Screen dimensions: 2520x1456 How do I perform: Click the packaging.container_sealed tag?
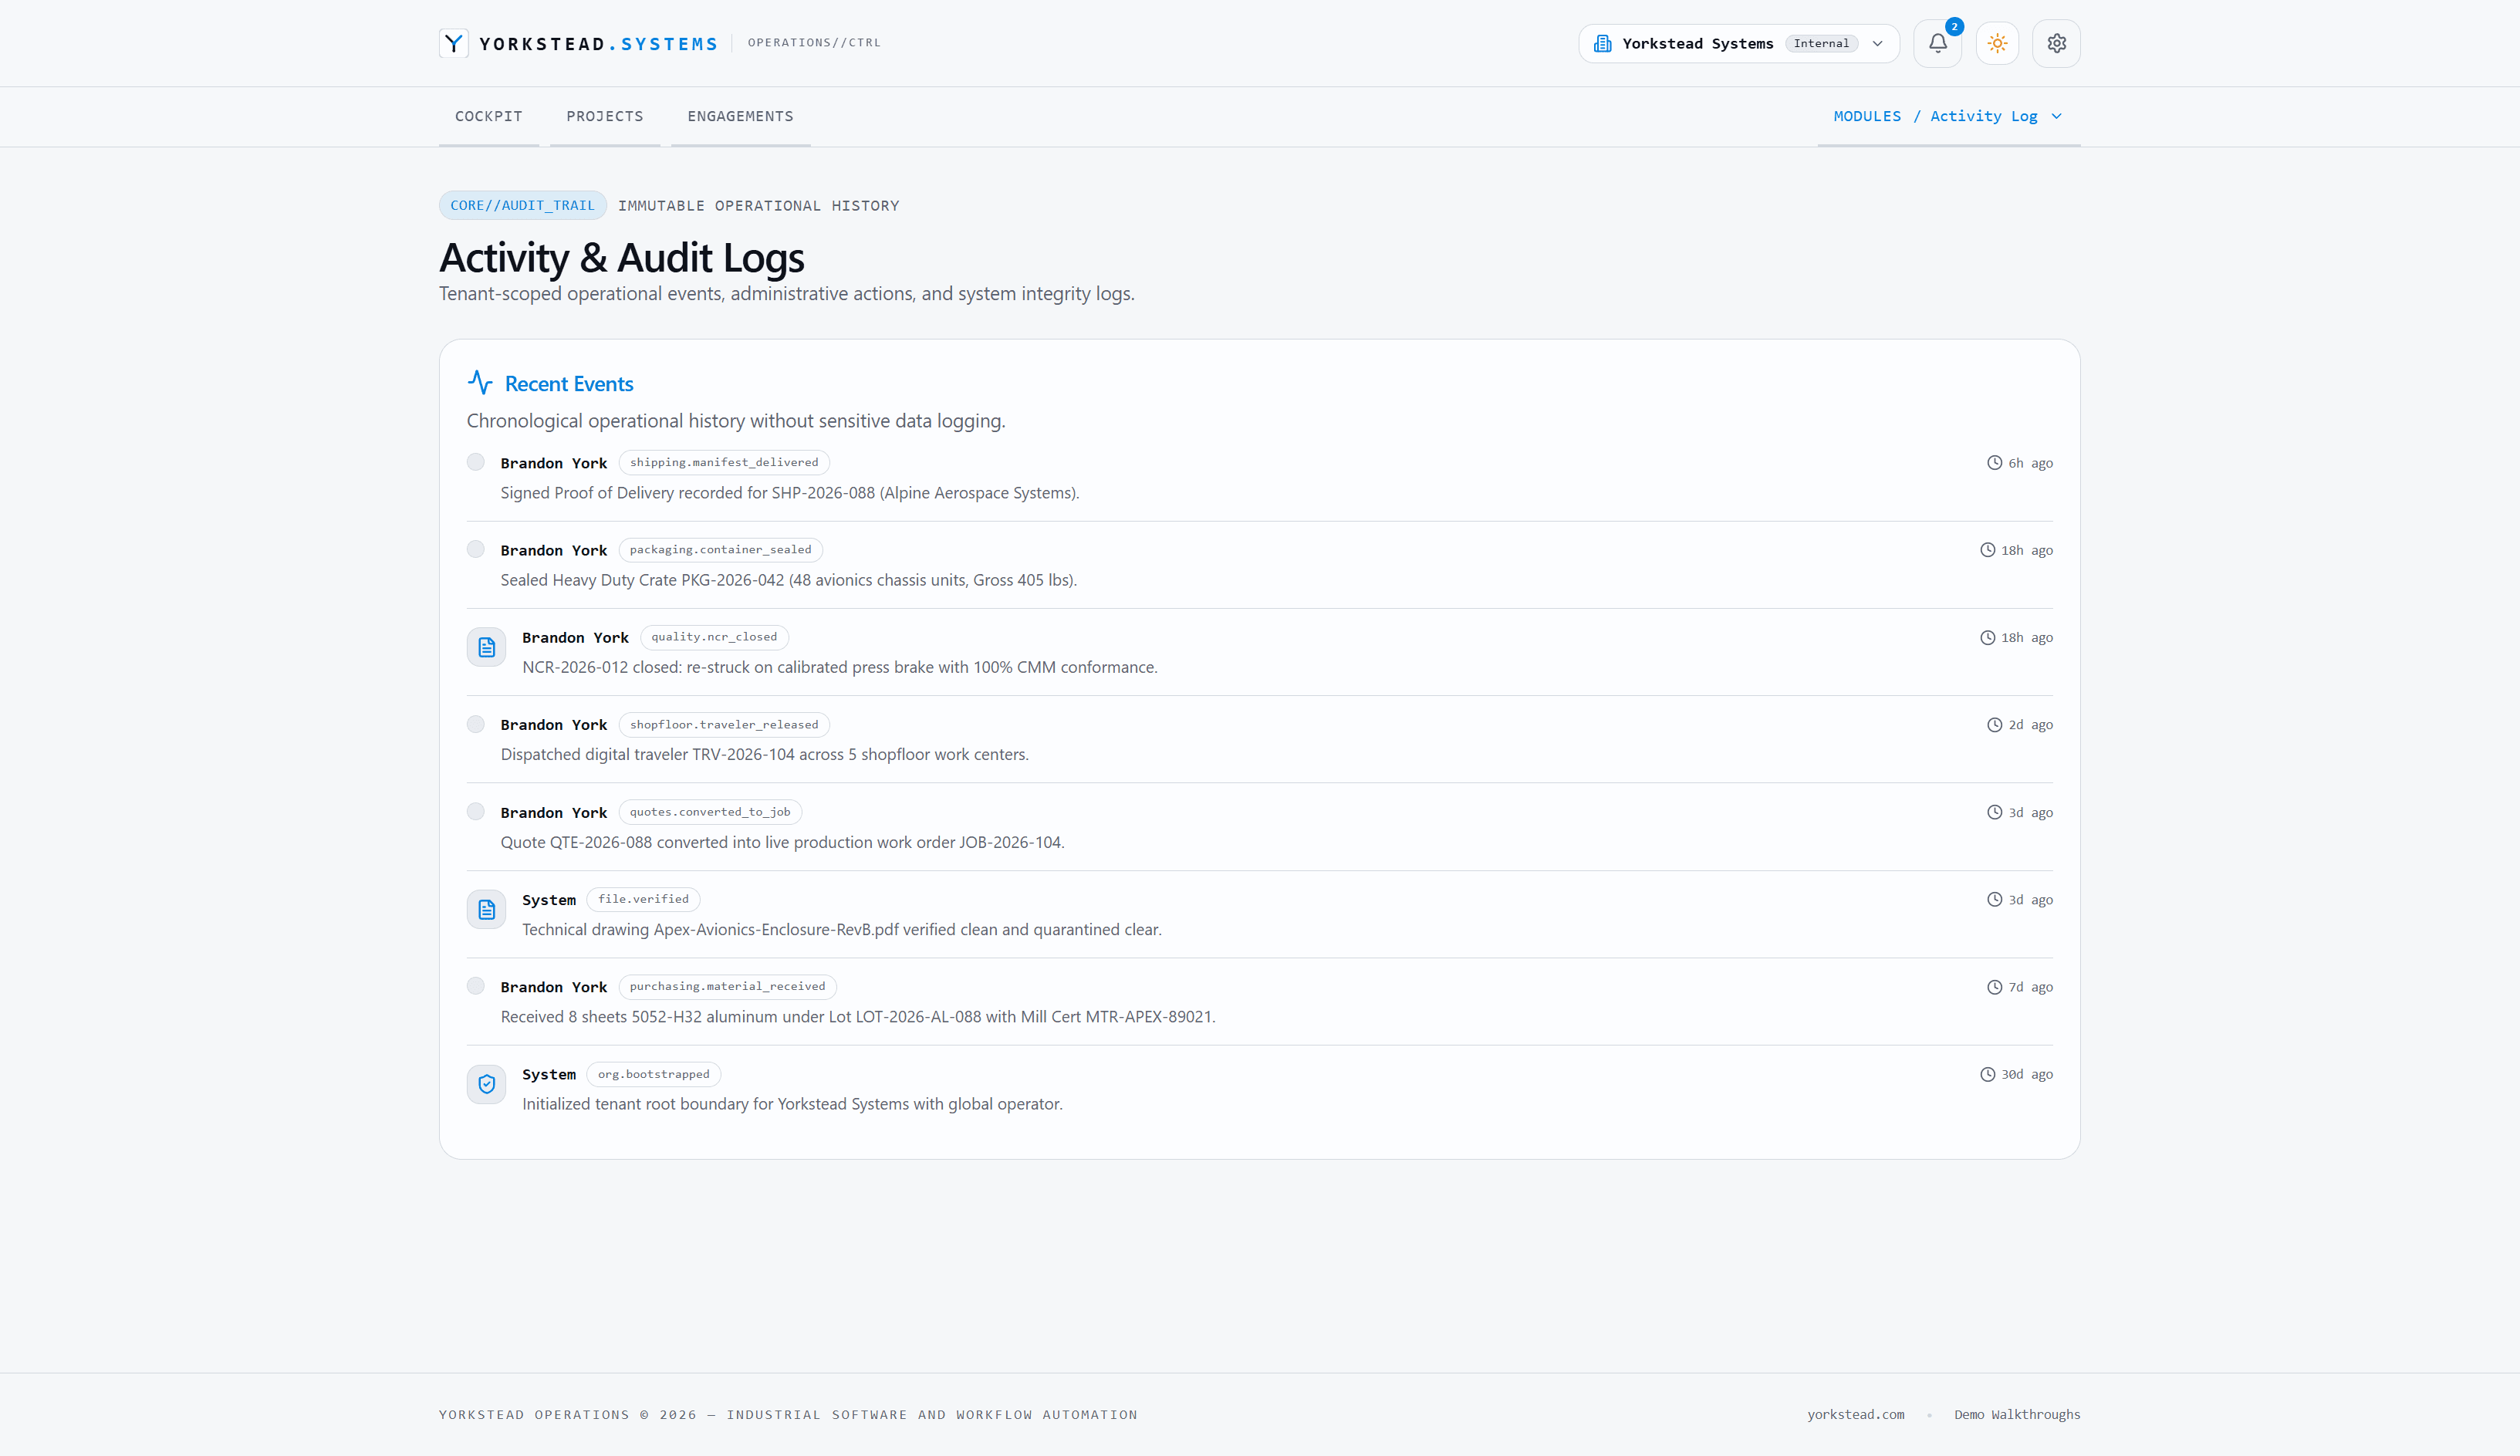click(x=720, y=549)
